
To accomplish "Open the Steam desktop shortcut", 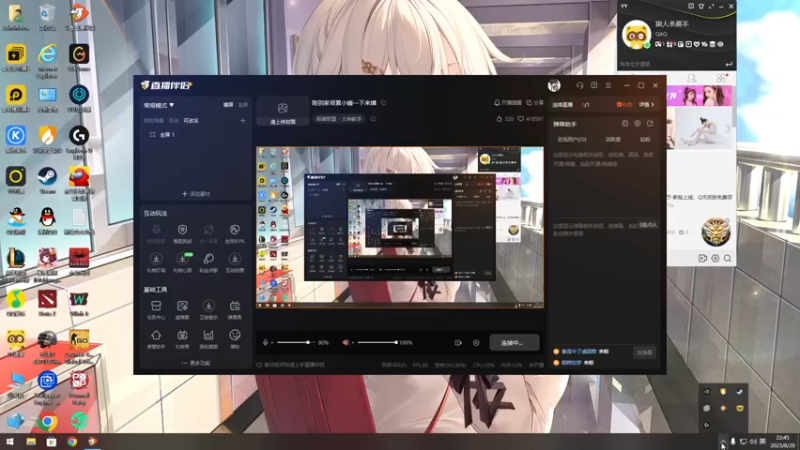I will [x=47, y=180].
